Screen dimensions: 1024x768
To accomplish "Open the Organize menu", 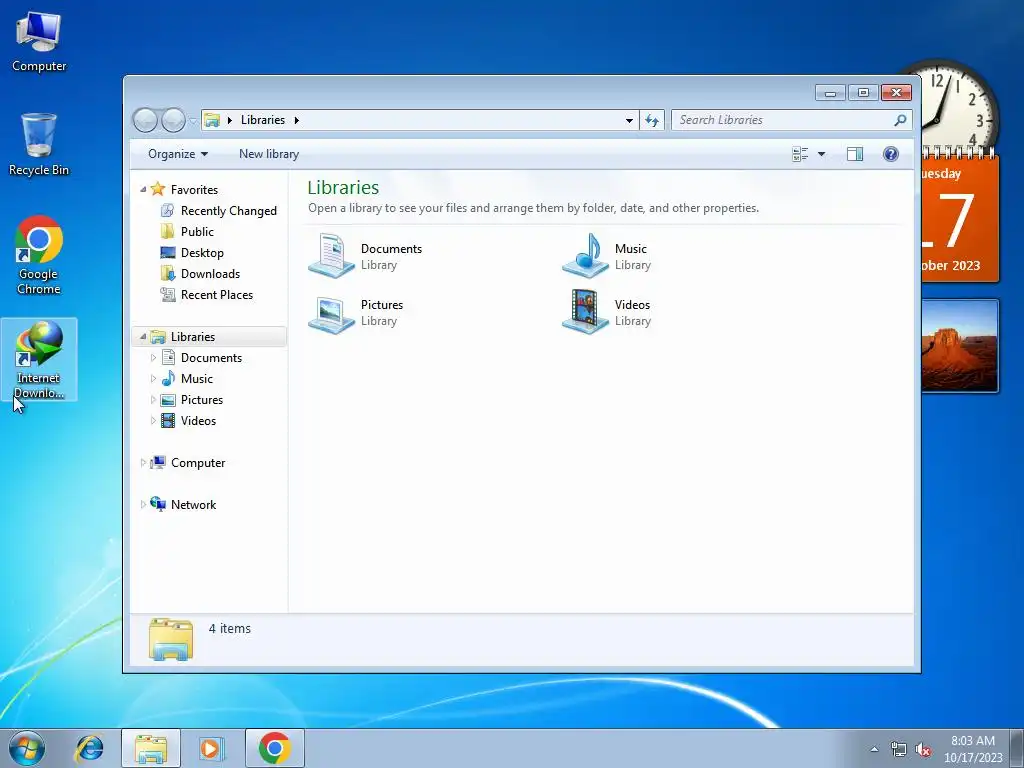I will pyautogui.click(x=178, y=154).
